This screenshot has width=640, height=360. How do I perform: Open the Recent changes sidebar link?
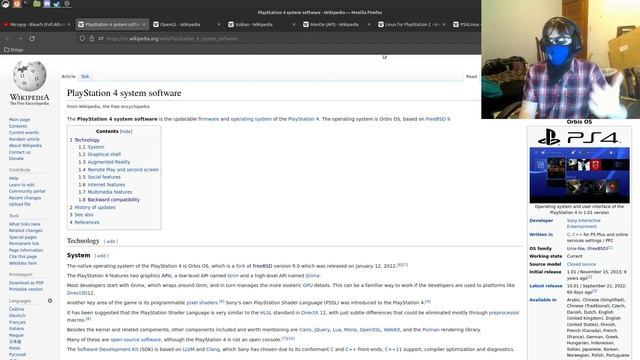(25, 198)
